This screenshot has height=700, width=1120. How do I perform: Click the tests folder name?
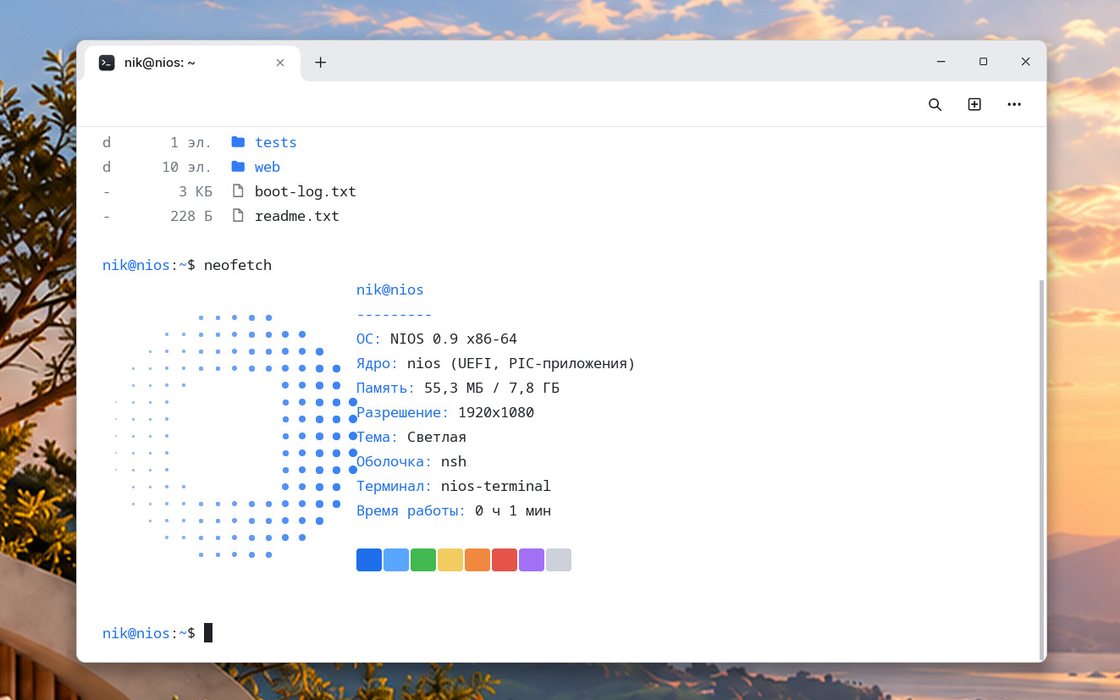tap(276, 142)
